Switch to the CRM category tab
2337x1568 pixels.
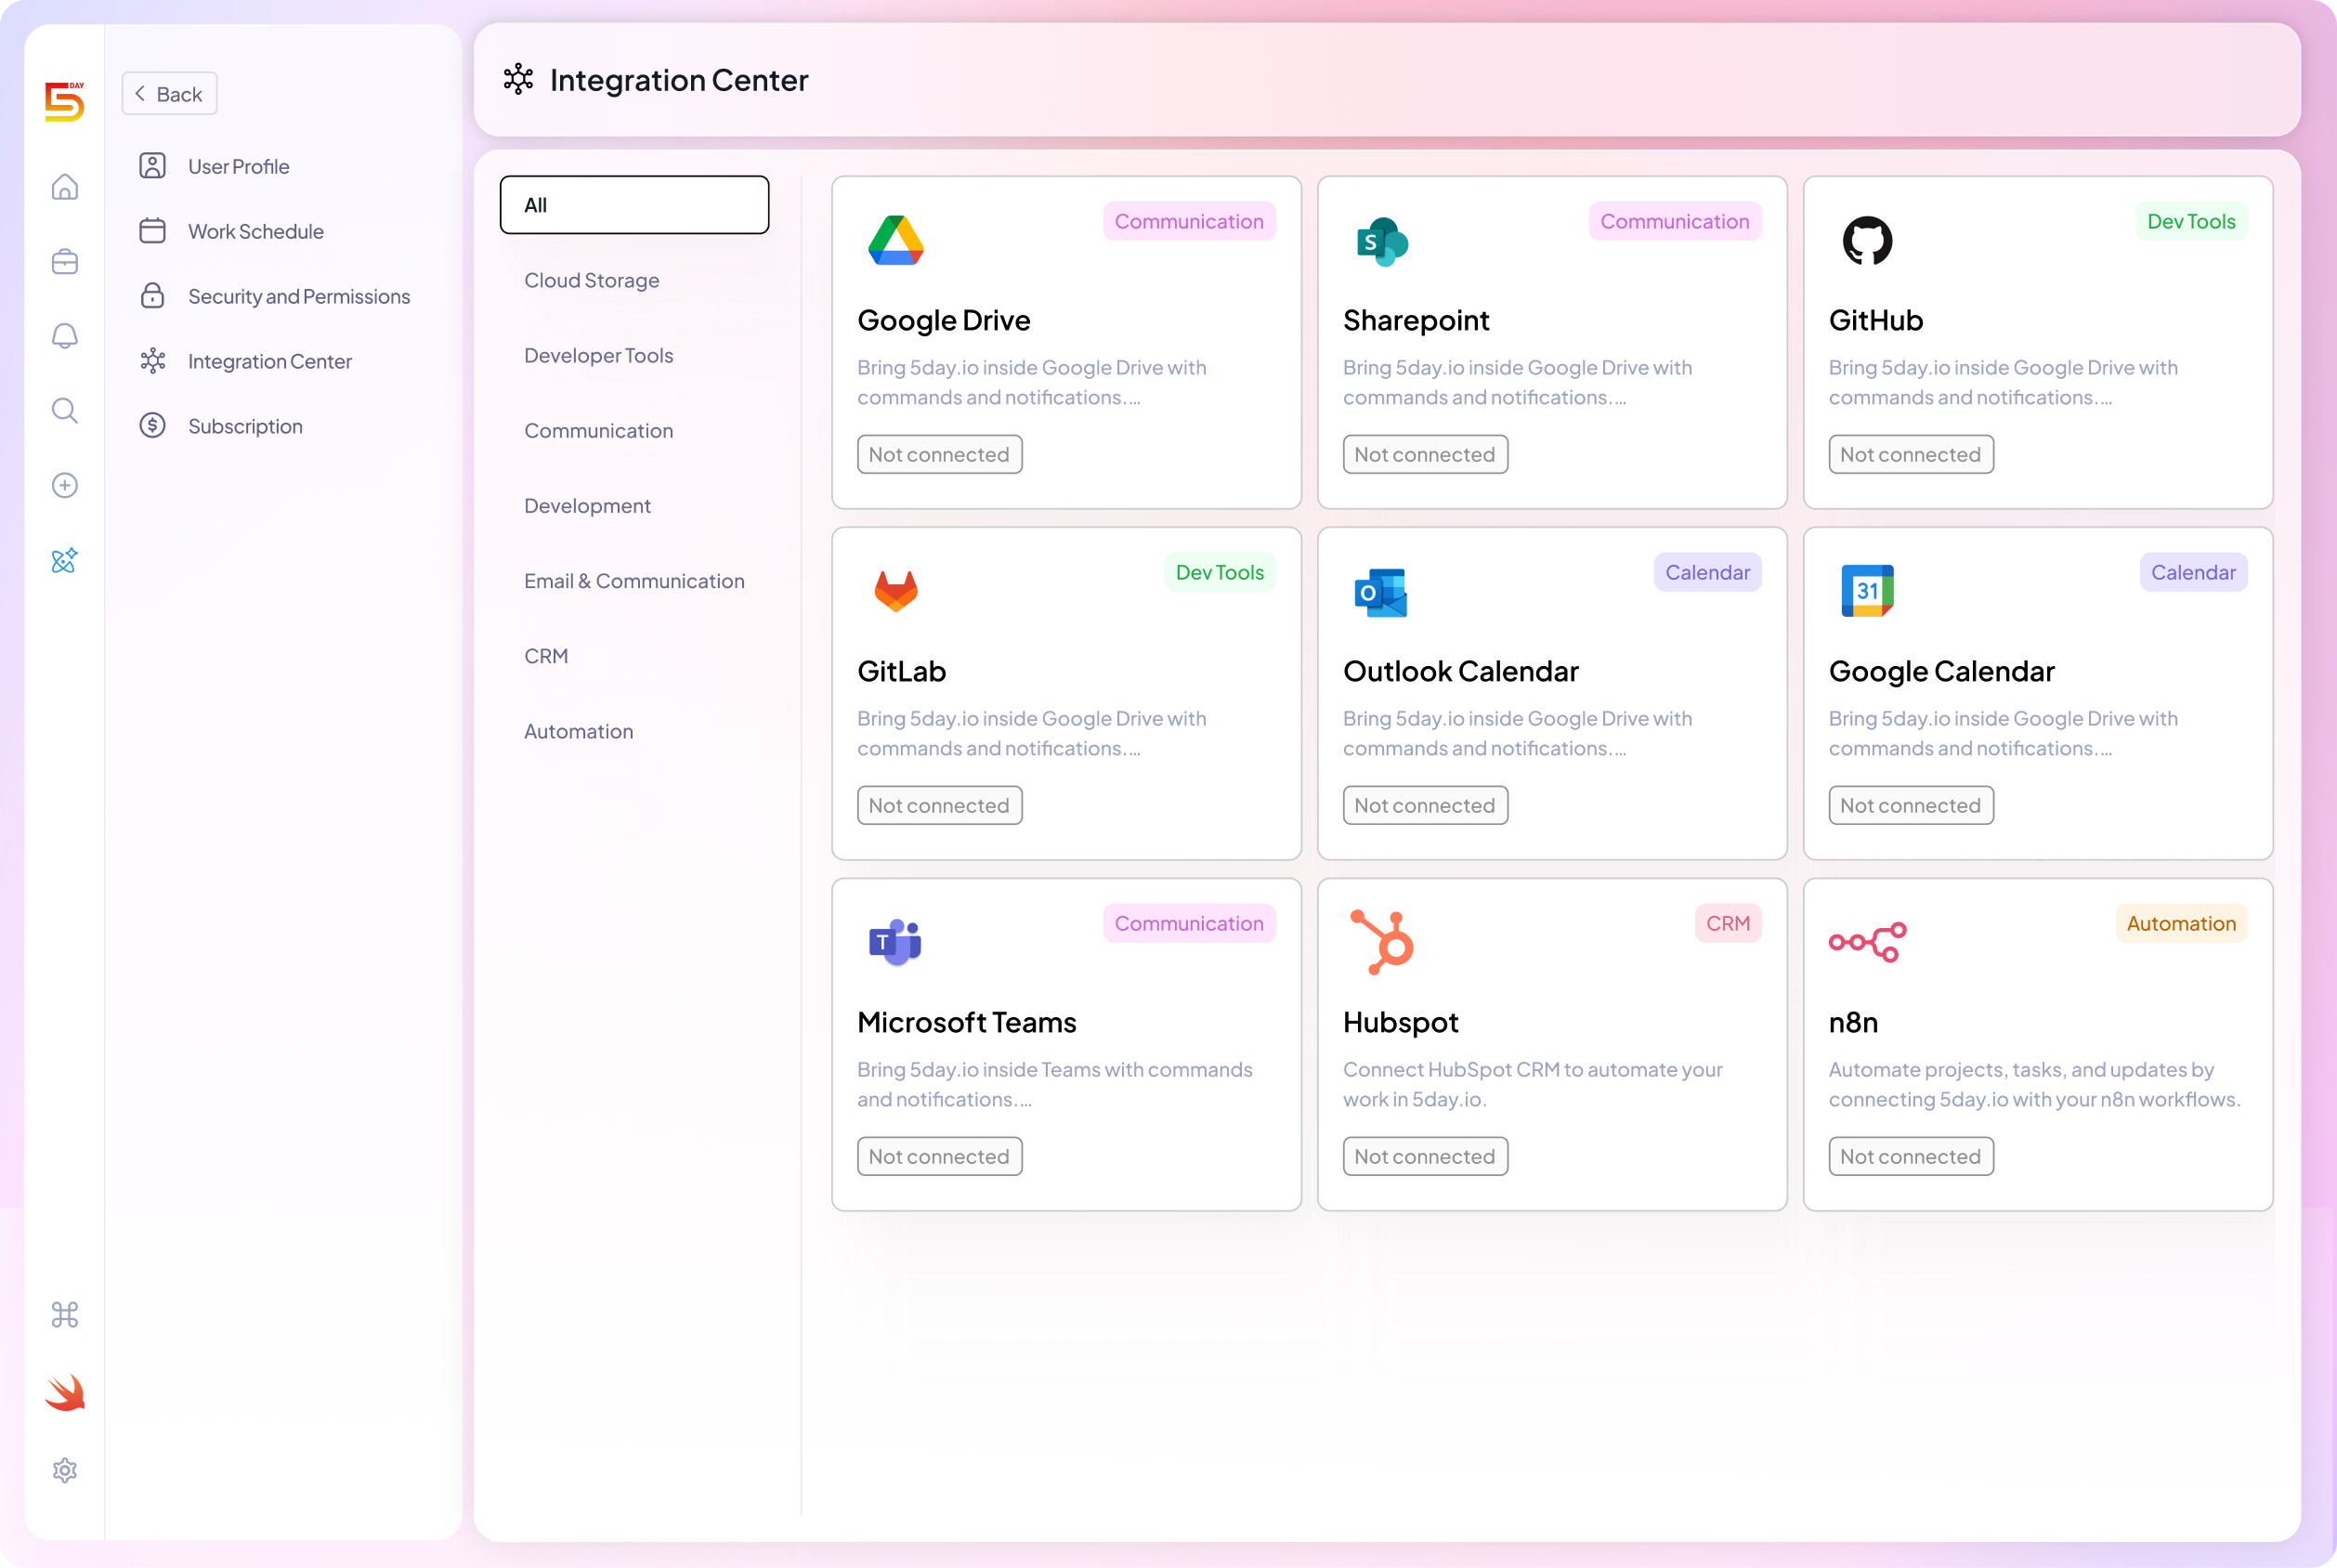546,655
